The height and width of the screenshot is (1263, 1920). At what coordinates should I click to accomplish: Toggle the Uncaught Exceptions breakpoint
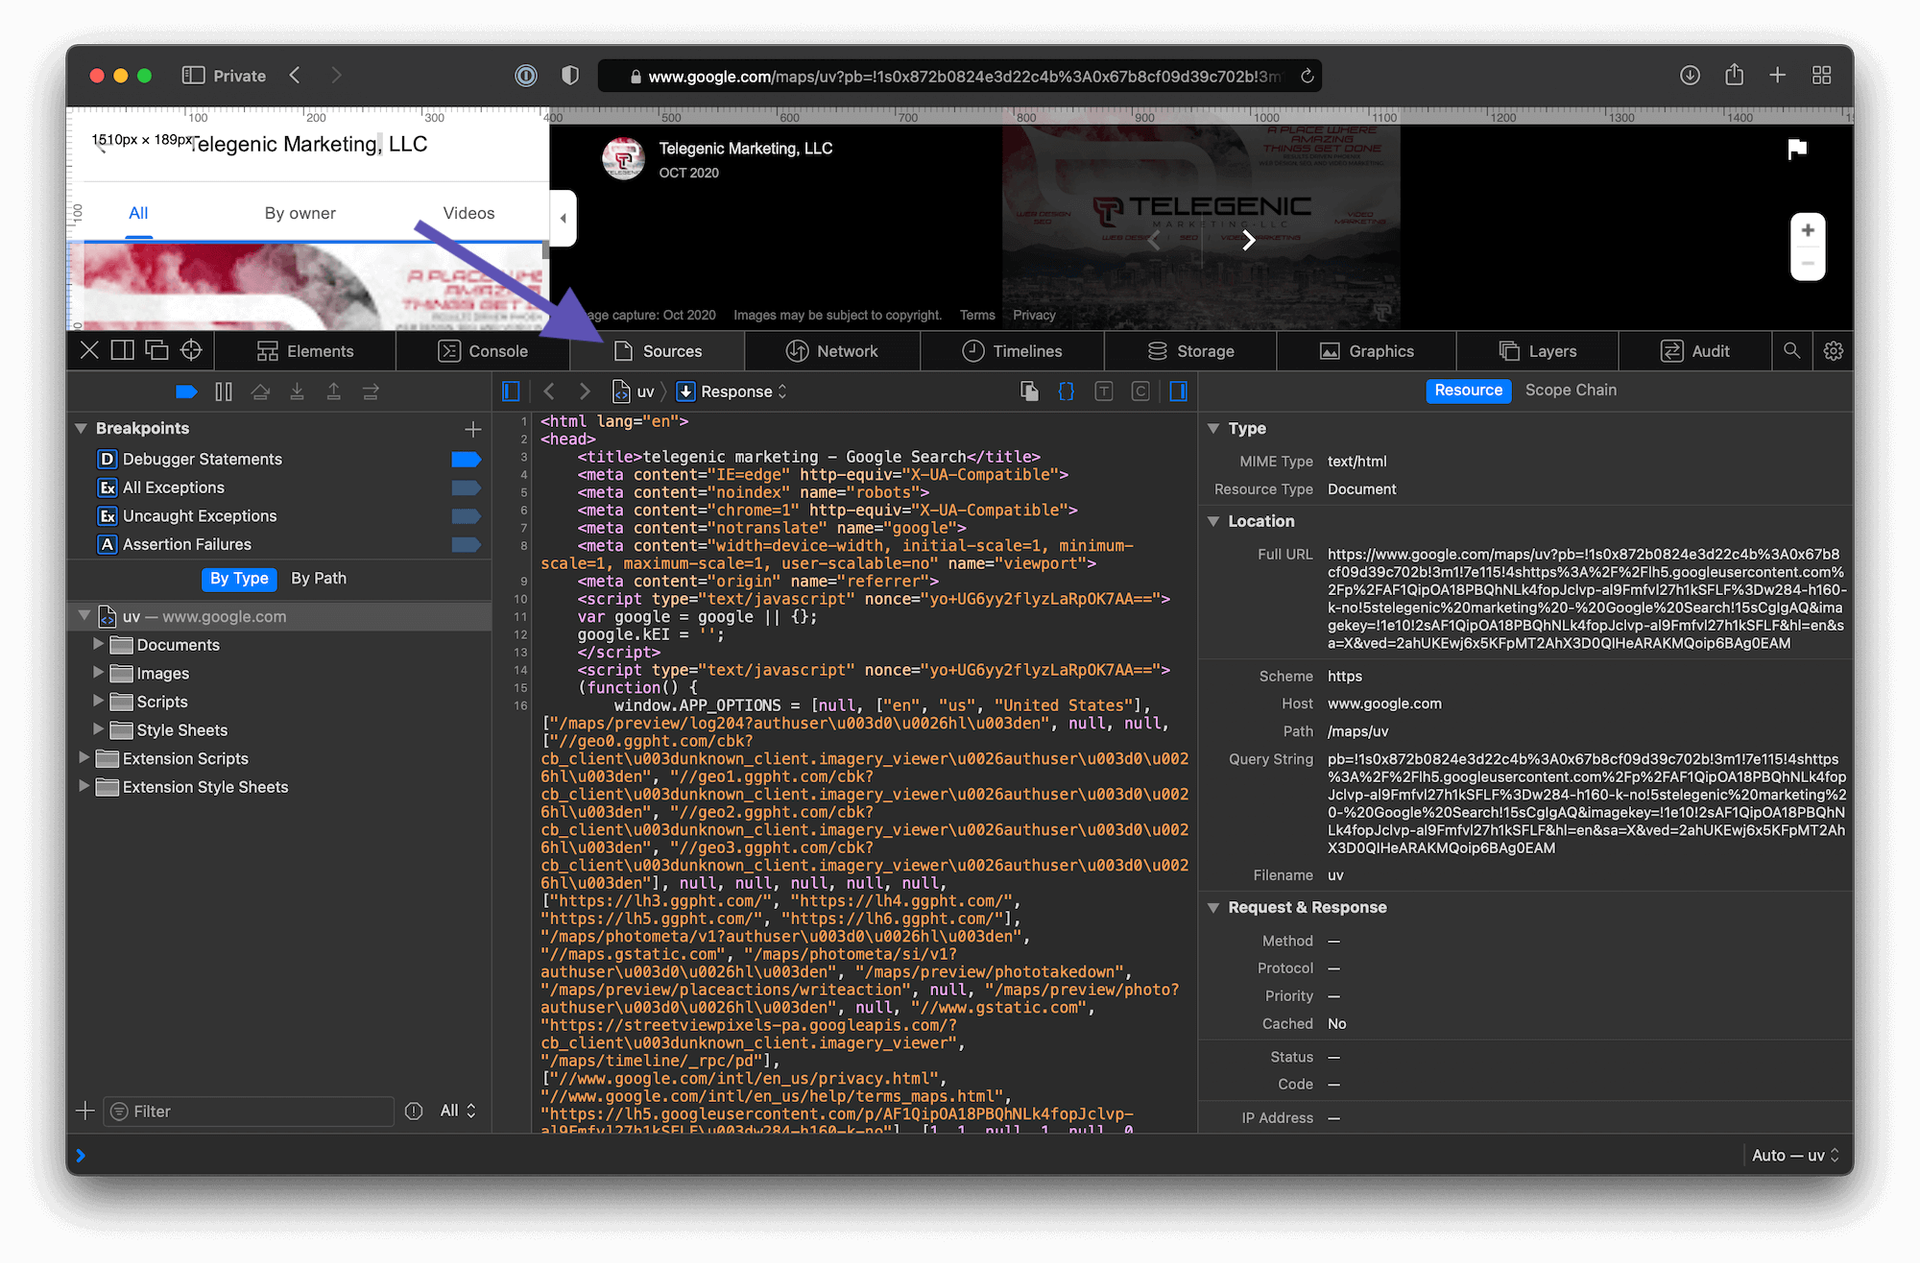pyautogui.click(x=466, y=516)
